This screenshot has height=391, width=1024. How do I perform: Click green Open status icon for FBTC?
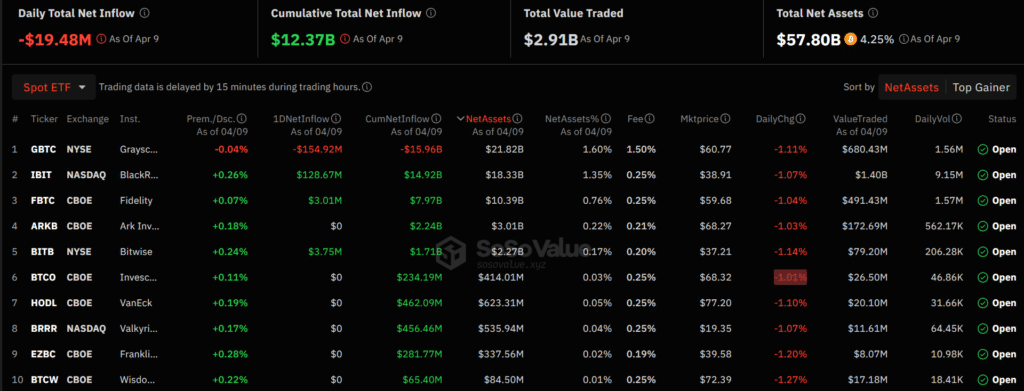983,200
